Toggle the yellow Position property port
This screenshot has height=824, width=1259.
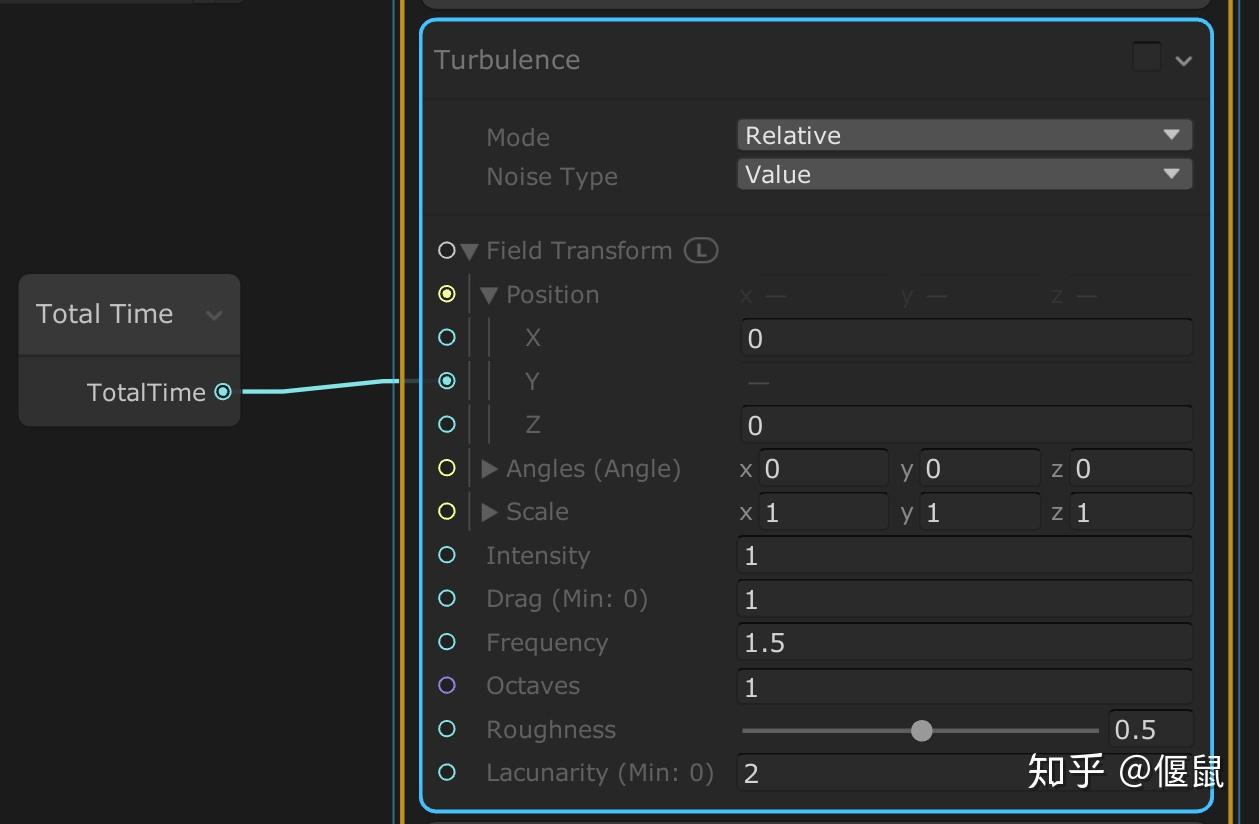tap(447, 294)
